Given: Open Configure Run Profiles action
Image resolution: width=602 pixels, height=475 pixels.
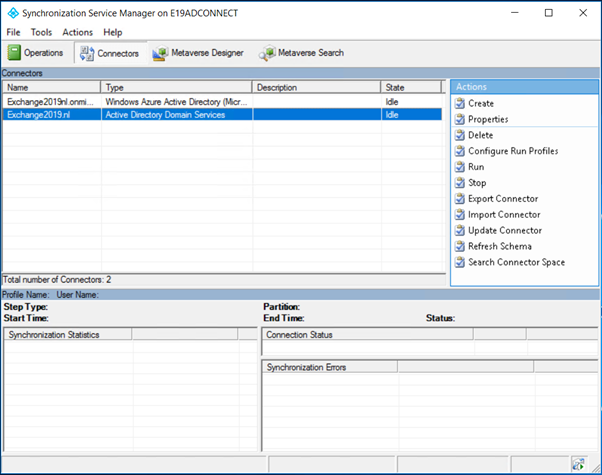Looking at the screenshot, I should click(512, 151).
